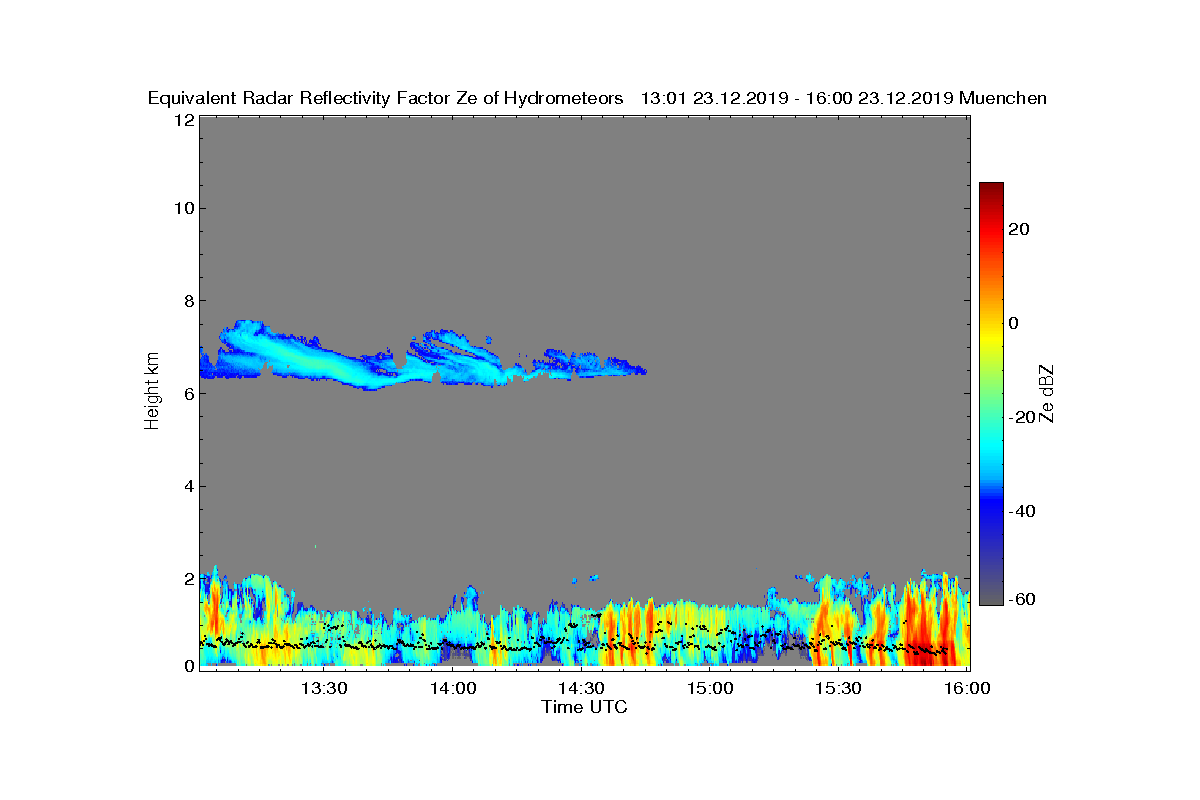Click the Ze dBZ colorbar title
The height and width of the screenshot is (800, 1200).
tap(1047, 393)
